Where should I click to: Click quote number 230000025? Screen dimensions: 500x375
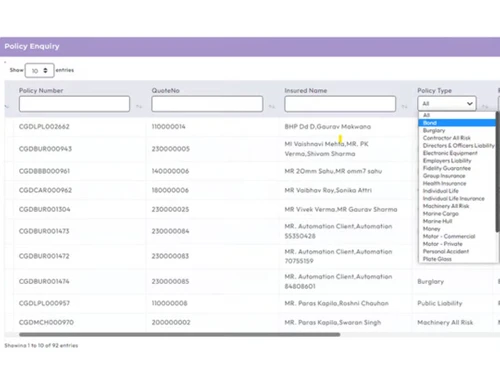[170, 209]
